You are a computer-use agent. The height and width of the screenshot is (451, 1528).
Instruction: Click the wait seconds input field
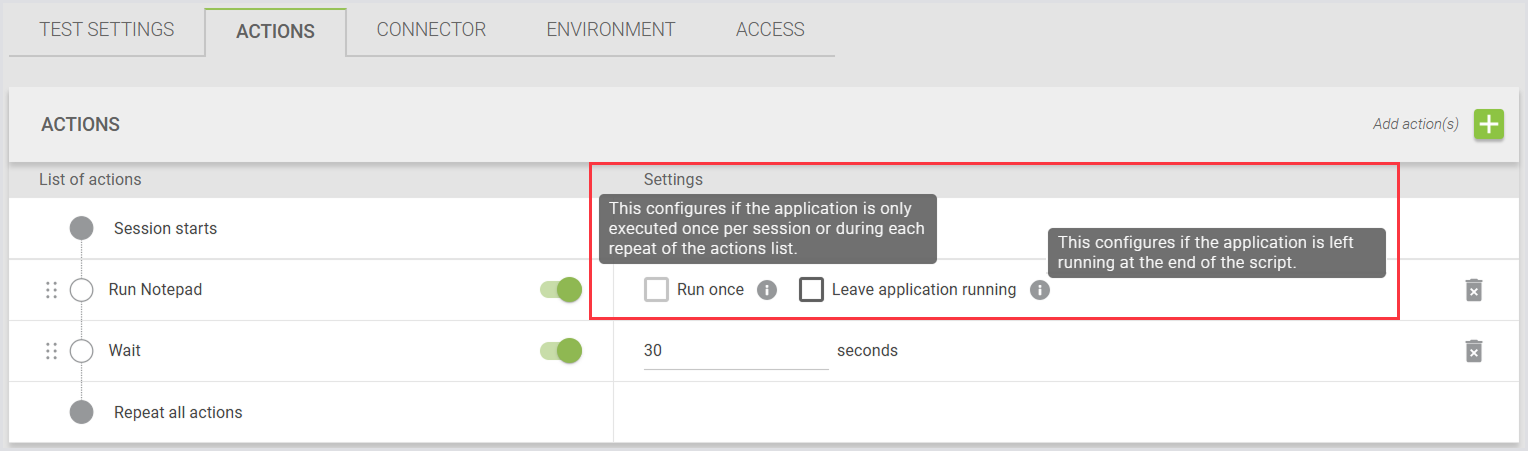[x=735, y=351]
